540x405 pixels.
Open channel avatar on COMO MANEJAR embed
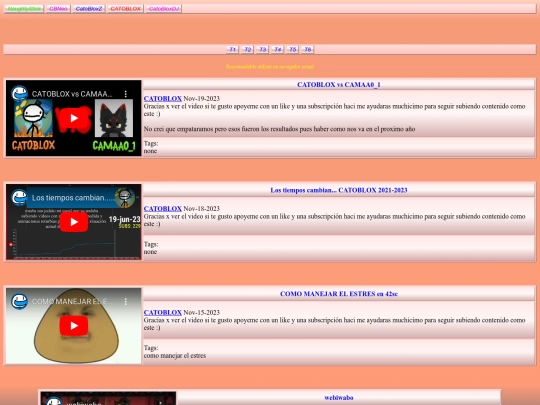coord(19,301)
